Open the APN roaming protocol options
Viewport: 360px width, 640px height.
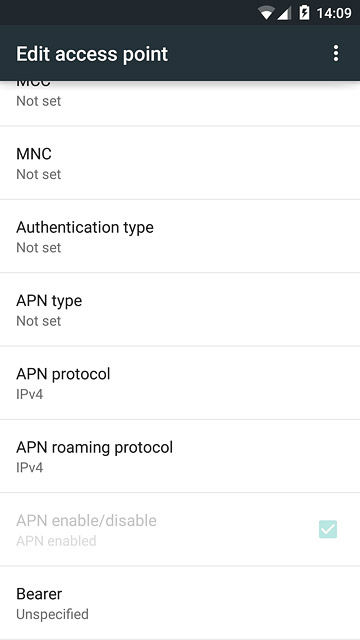point(180,456)
